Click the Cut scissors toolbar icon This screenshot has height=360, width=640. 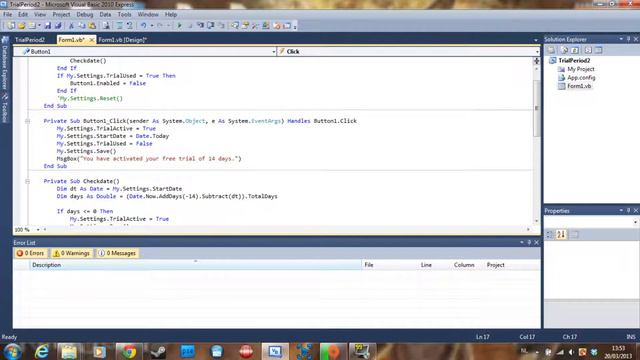[71, 26]
